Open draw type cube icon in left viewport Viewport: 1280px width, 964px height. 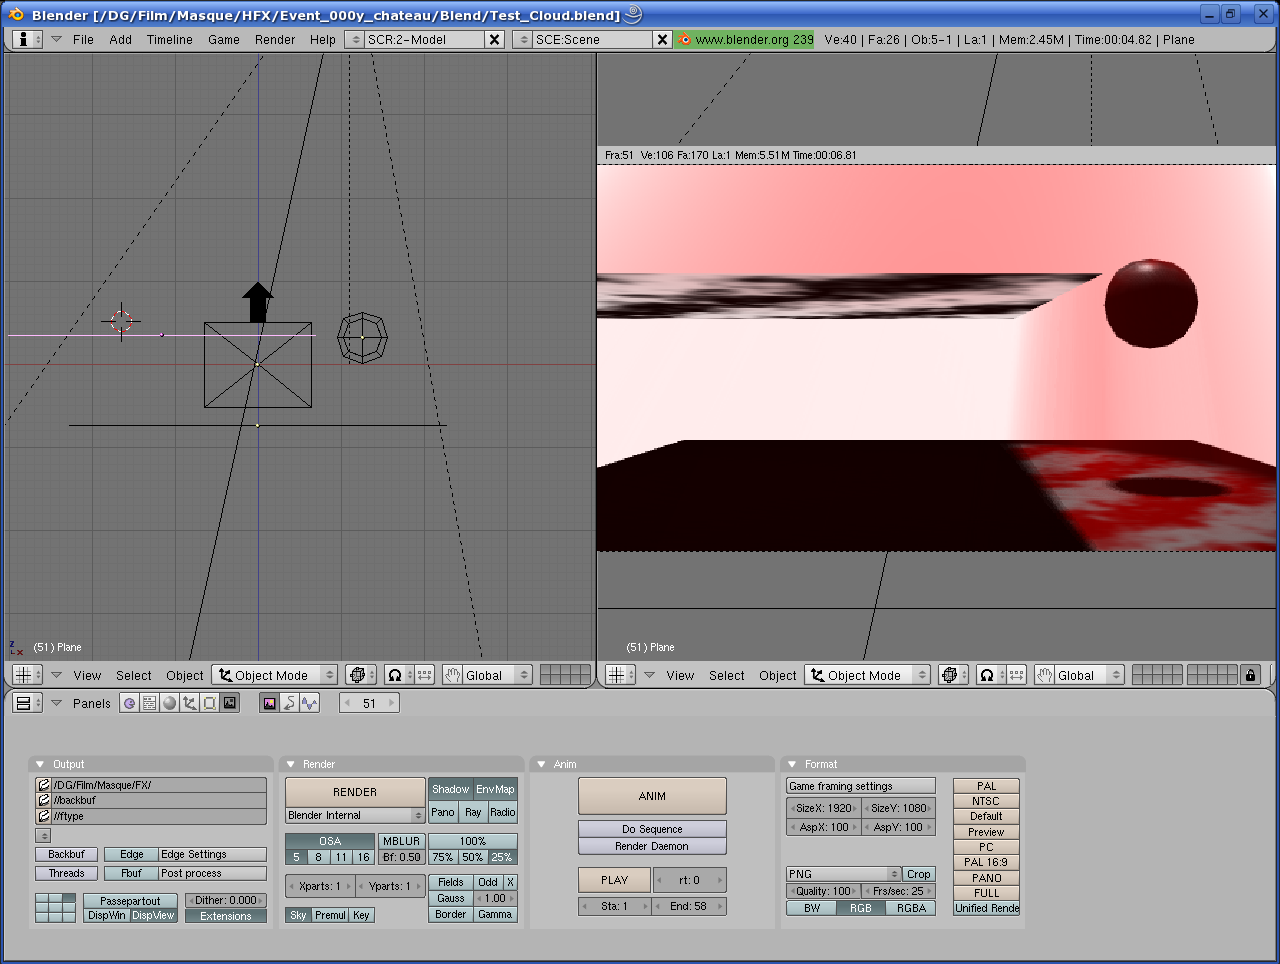point(360,675)
